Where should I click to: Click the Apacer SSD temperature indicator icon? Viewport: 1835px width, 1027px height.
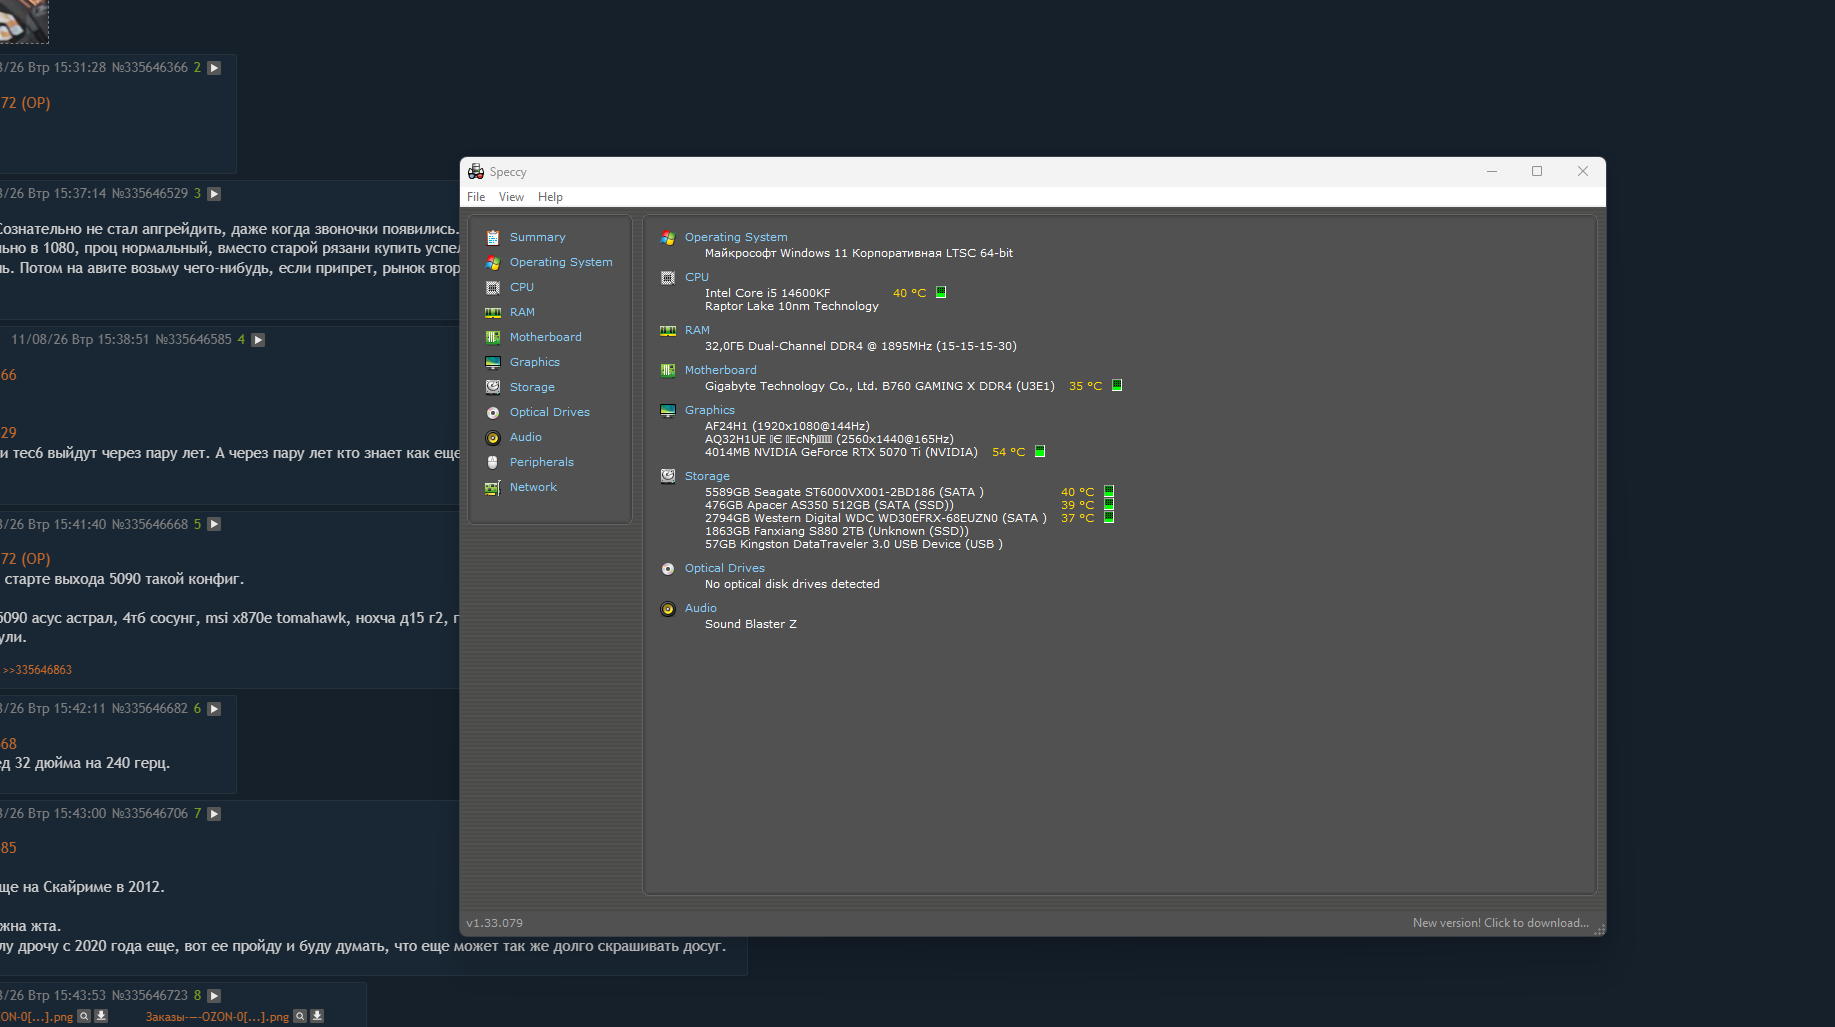1109,504
